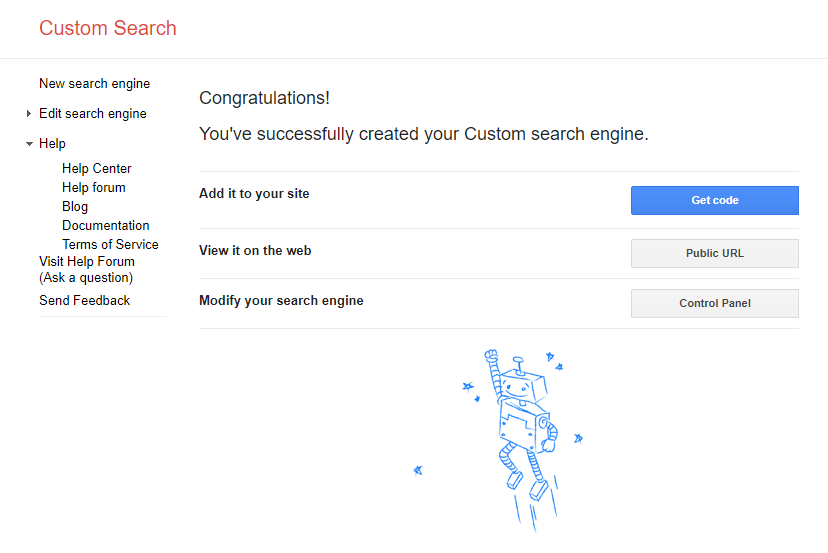View the Terms of Service

click(x=110, y=245)
